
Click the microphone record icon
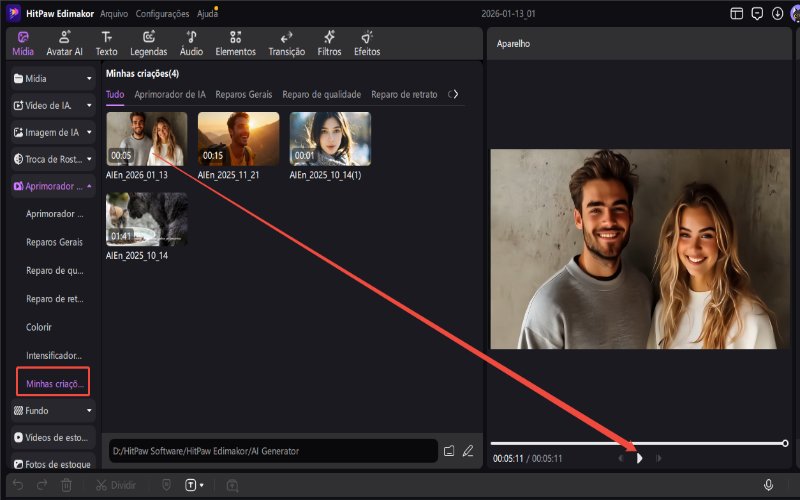point(768,485)
